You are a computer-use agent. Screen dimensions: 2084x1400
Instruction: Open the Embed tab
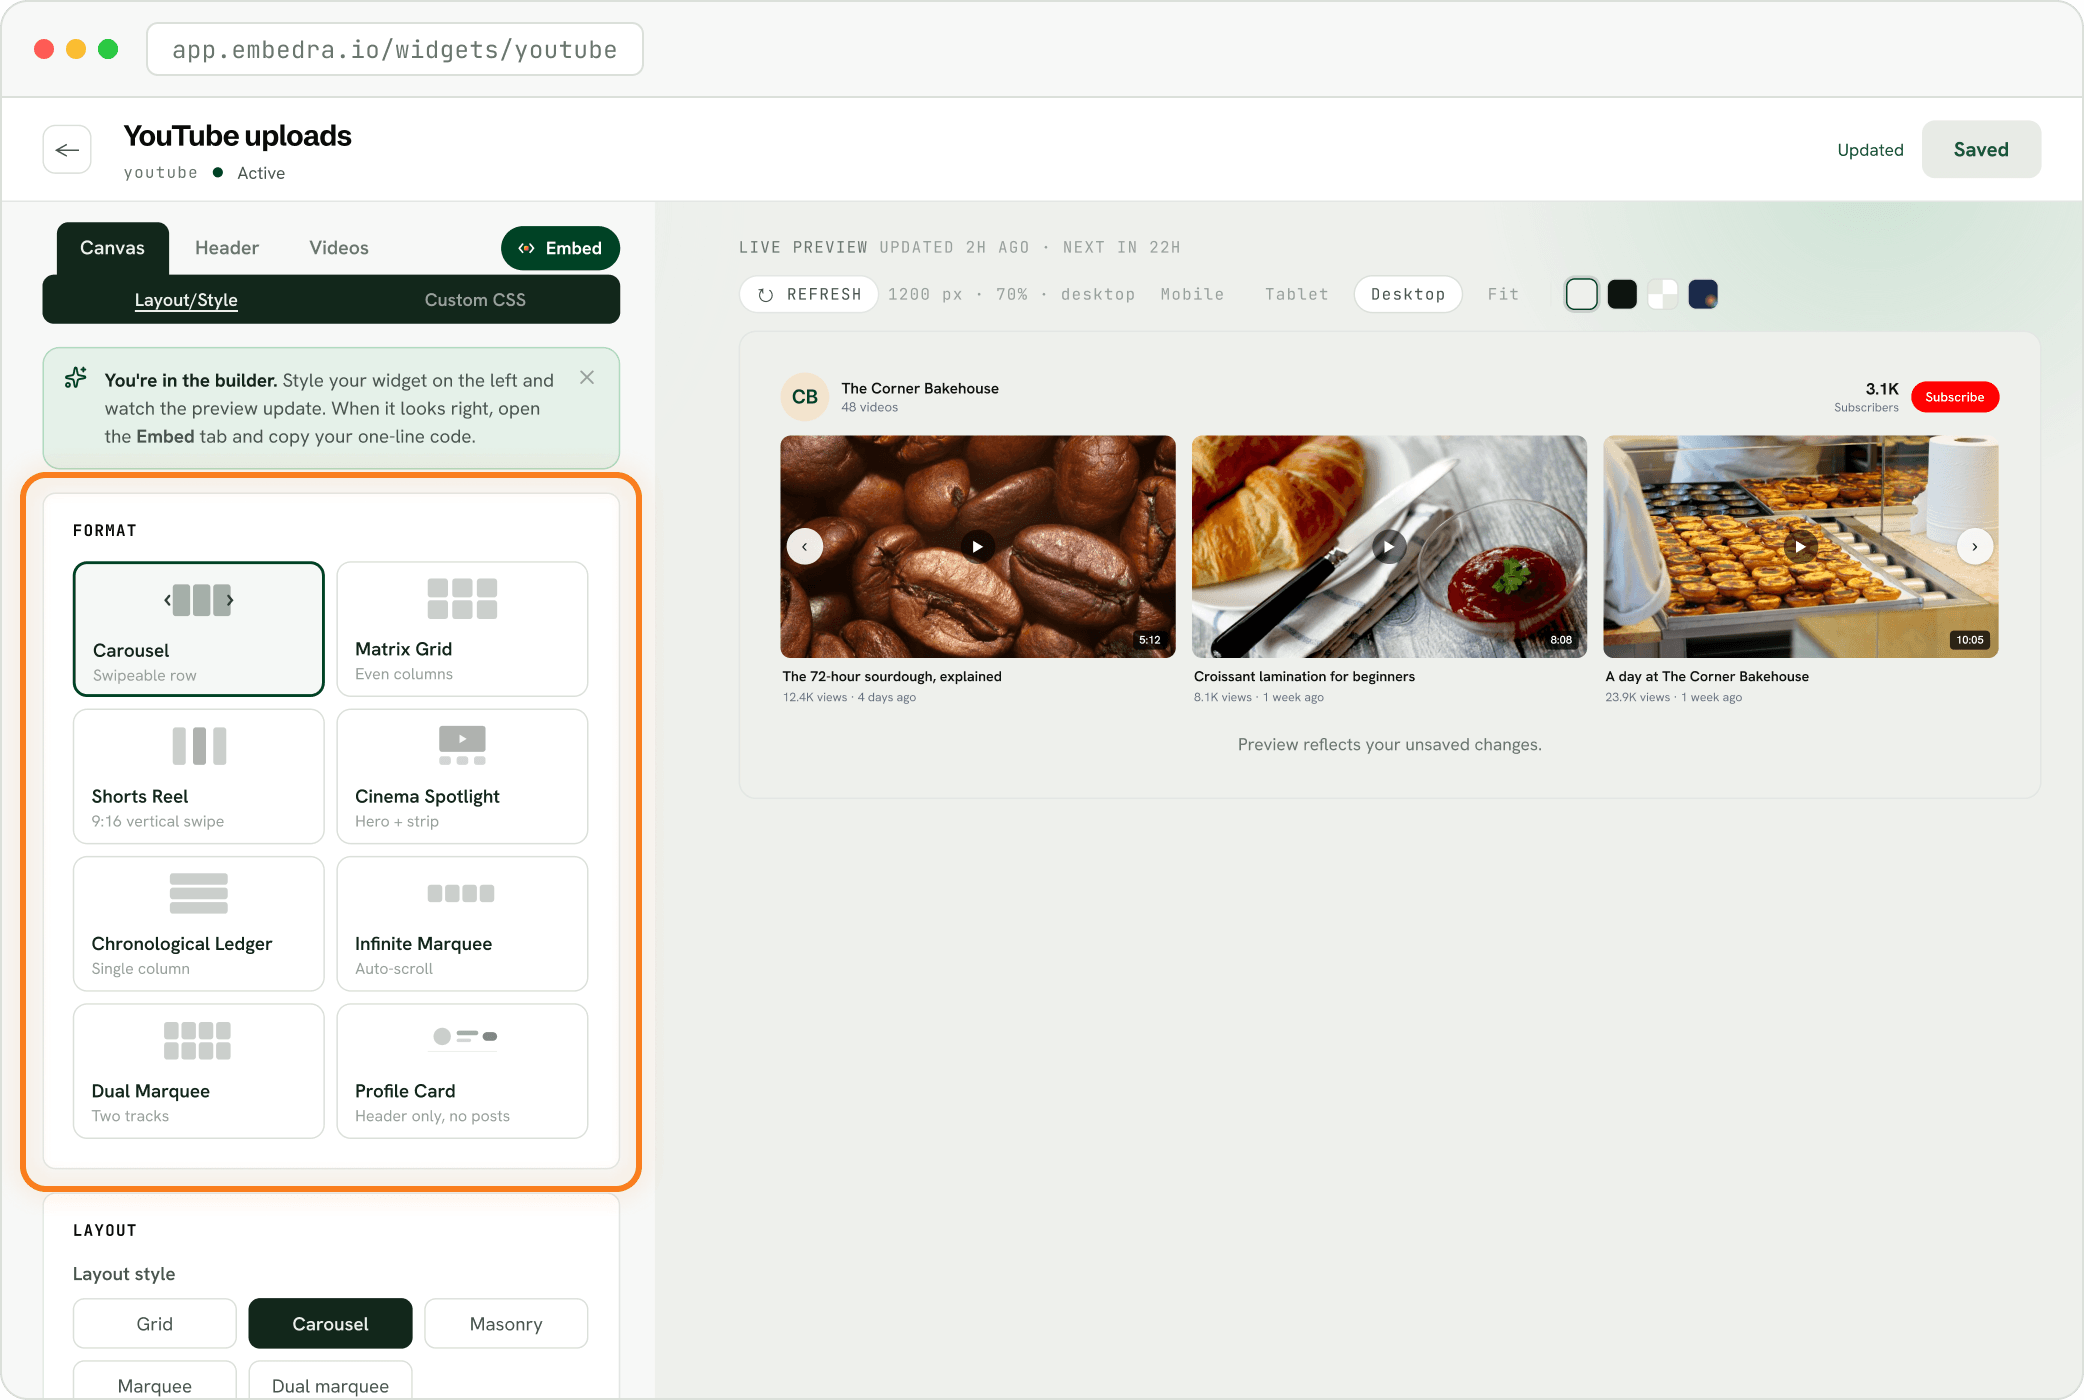(561, 248)
